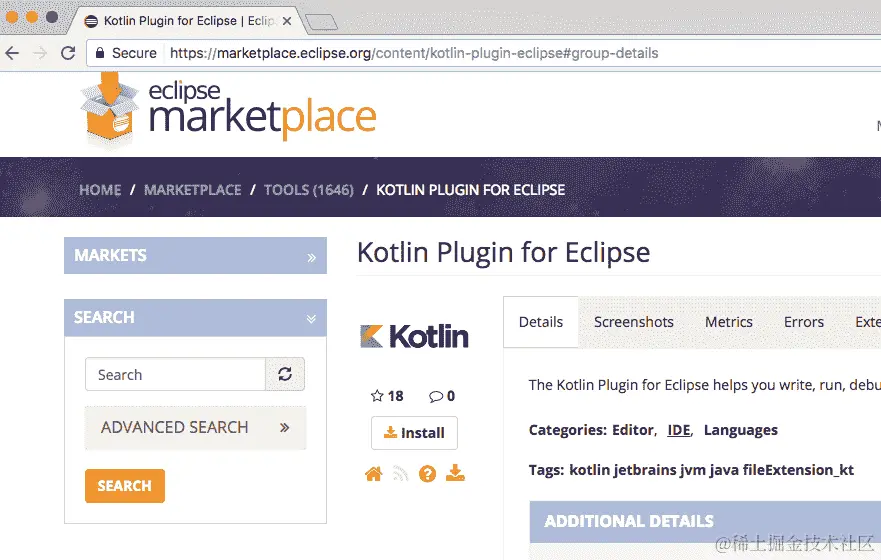
Task: Click the Install button
Action: tap(414, 433)
